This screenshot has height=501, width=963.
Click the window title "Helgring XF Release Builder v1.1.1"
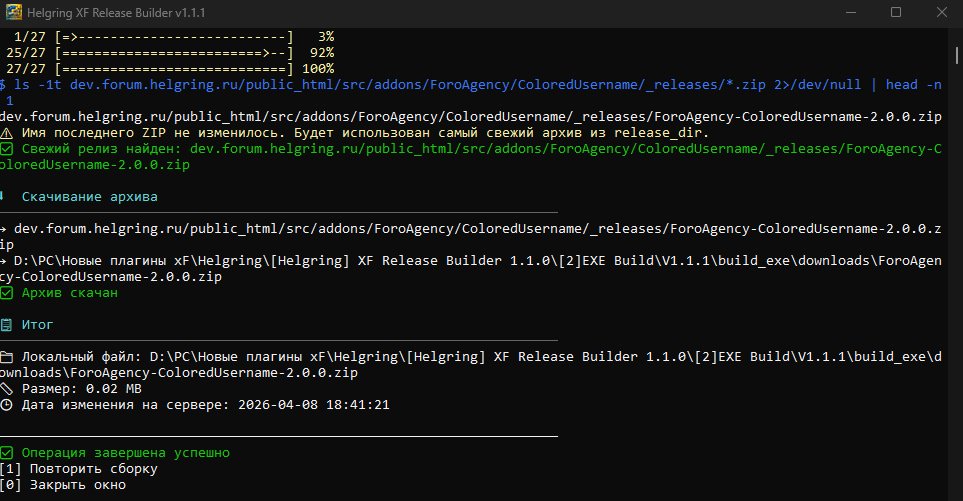(116, 12)
